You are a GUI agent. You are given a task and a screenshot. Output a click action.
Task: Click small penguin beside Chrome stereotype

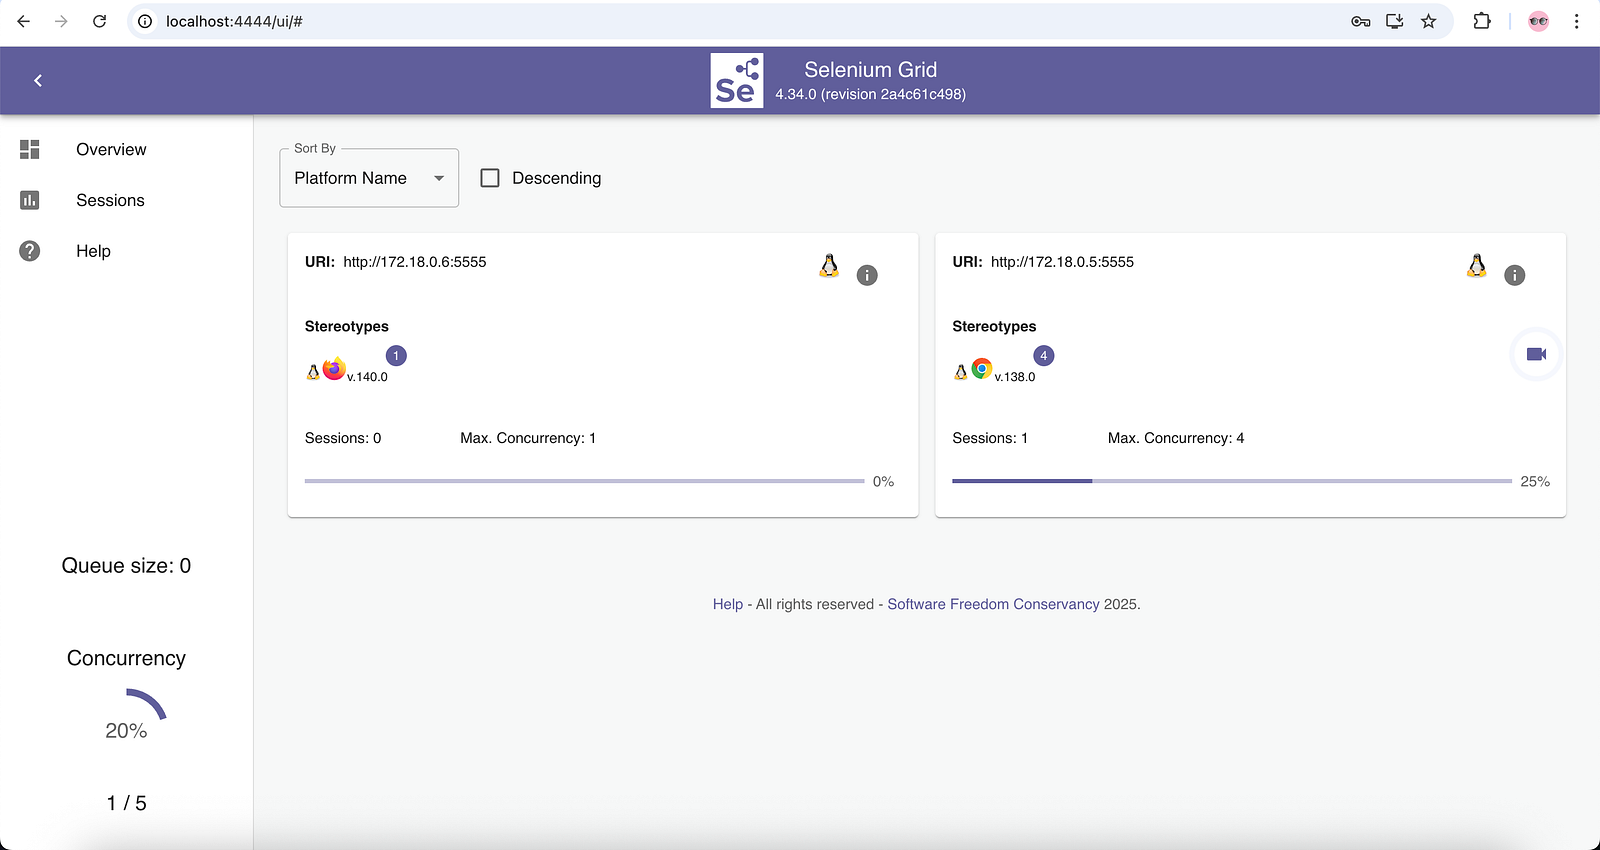(x=961, y=372)
